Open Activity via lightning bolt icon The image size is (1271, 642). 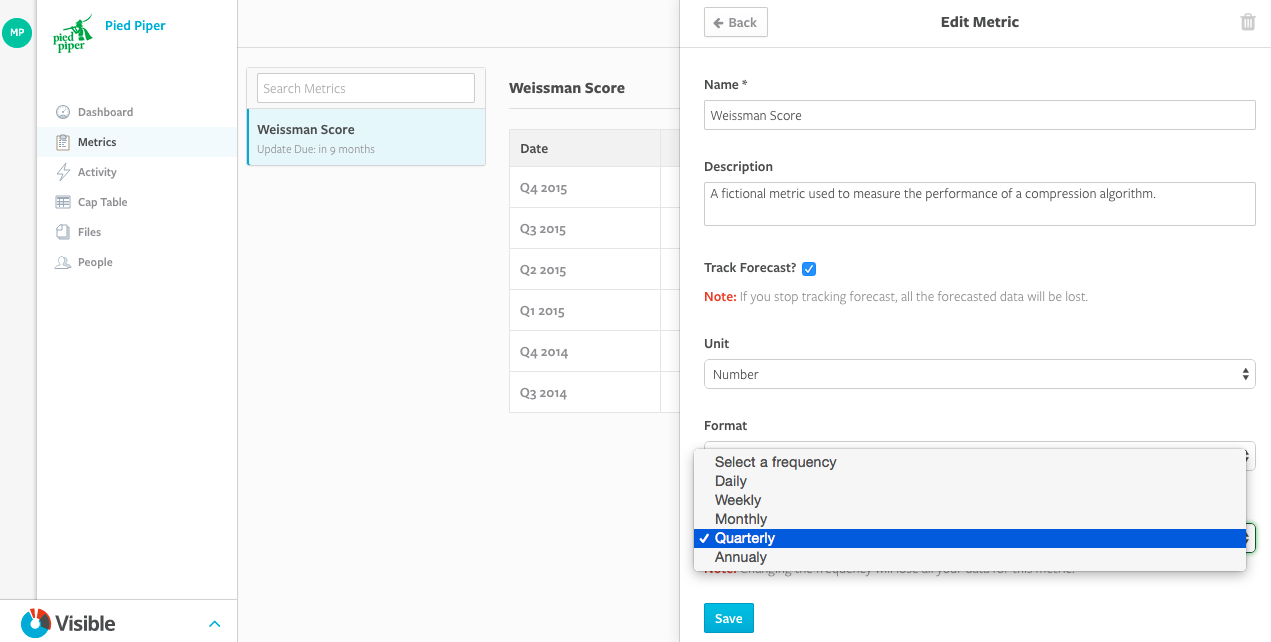coord(63,172)
